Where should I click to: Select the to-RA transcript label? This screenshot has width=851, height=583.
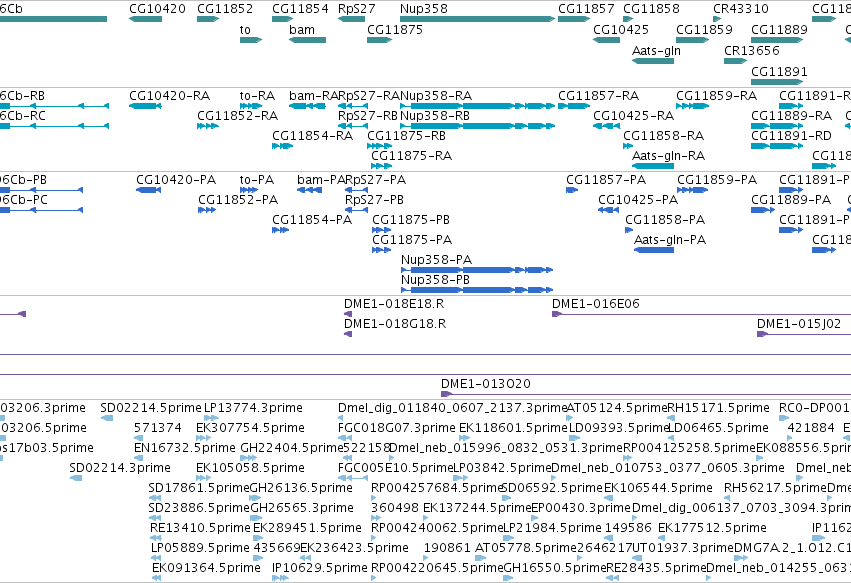pos(257,96)
